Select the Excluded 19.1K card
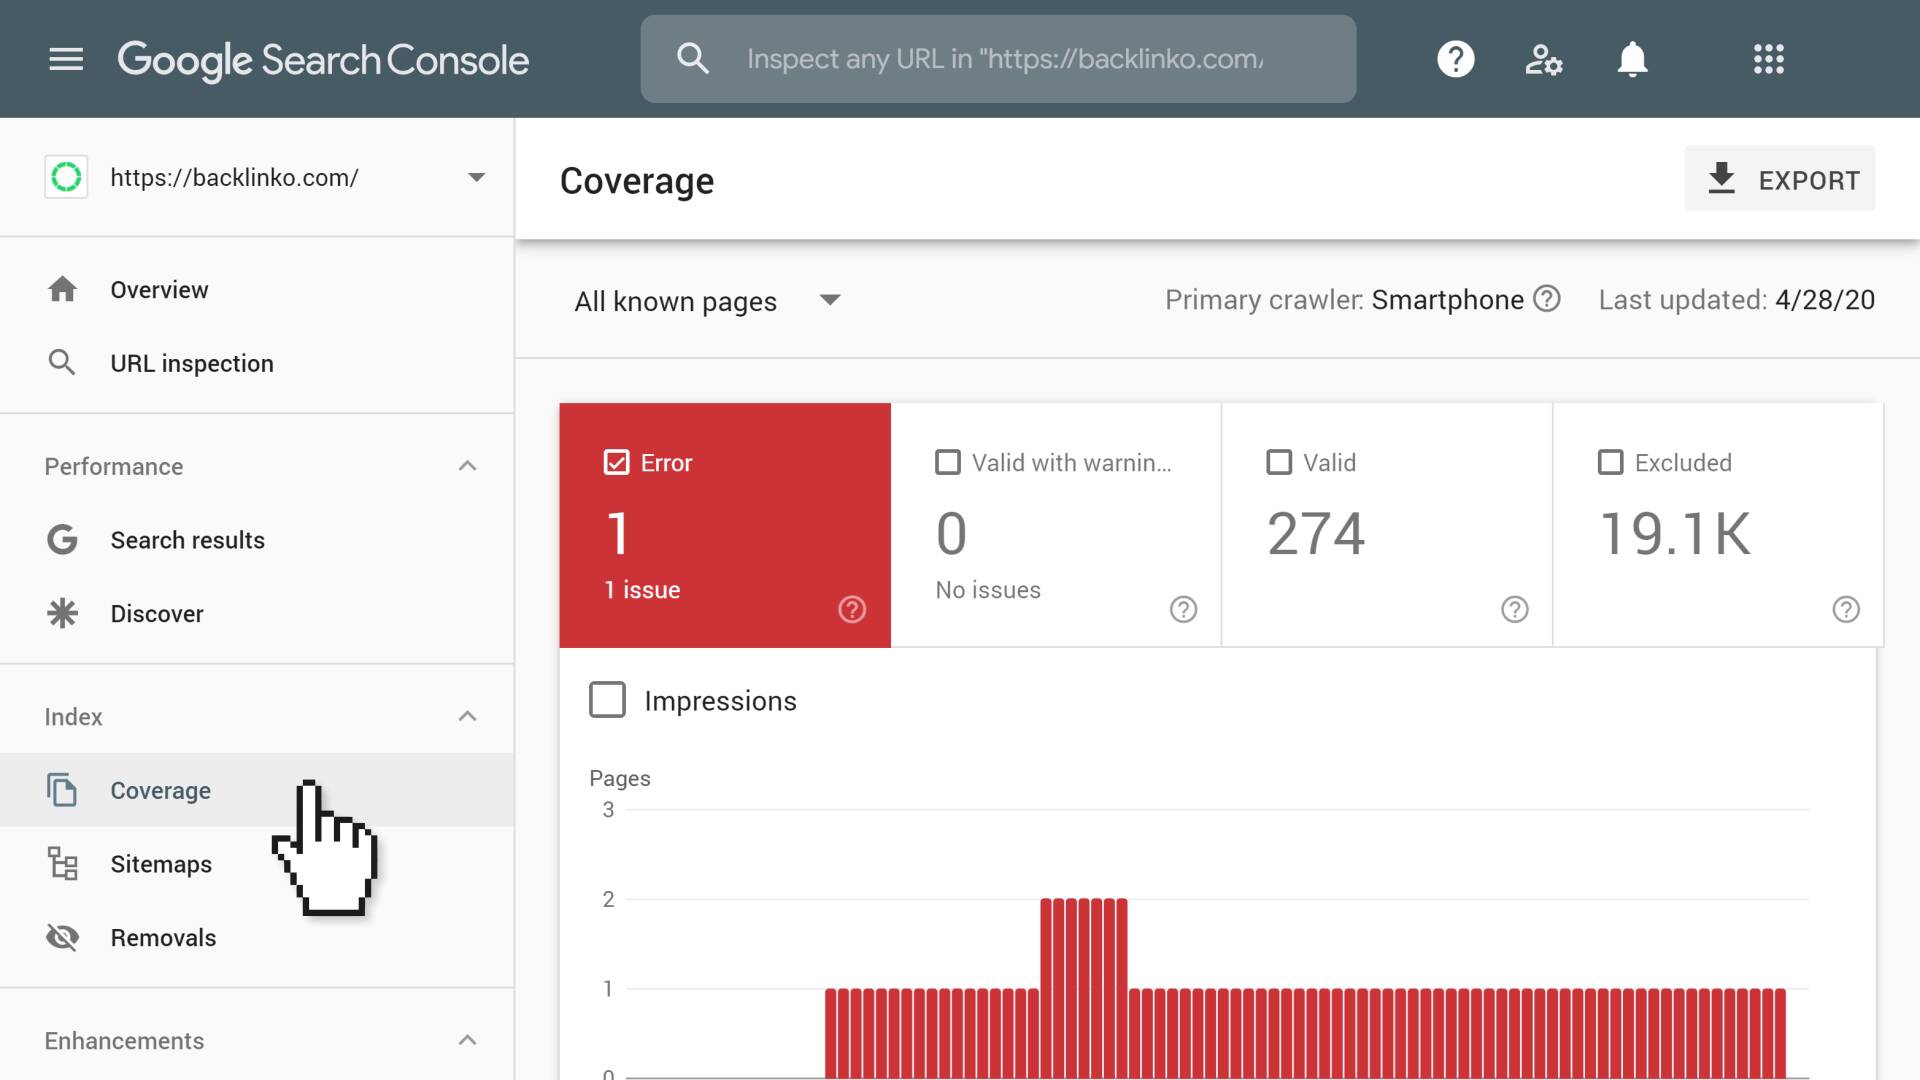 [1718, 525]
